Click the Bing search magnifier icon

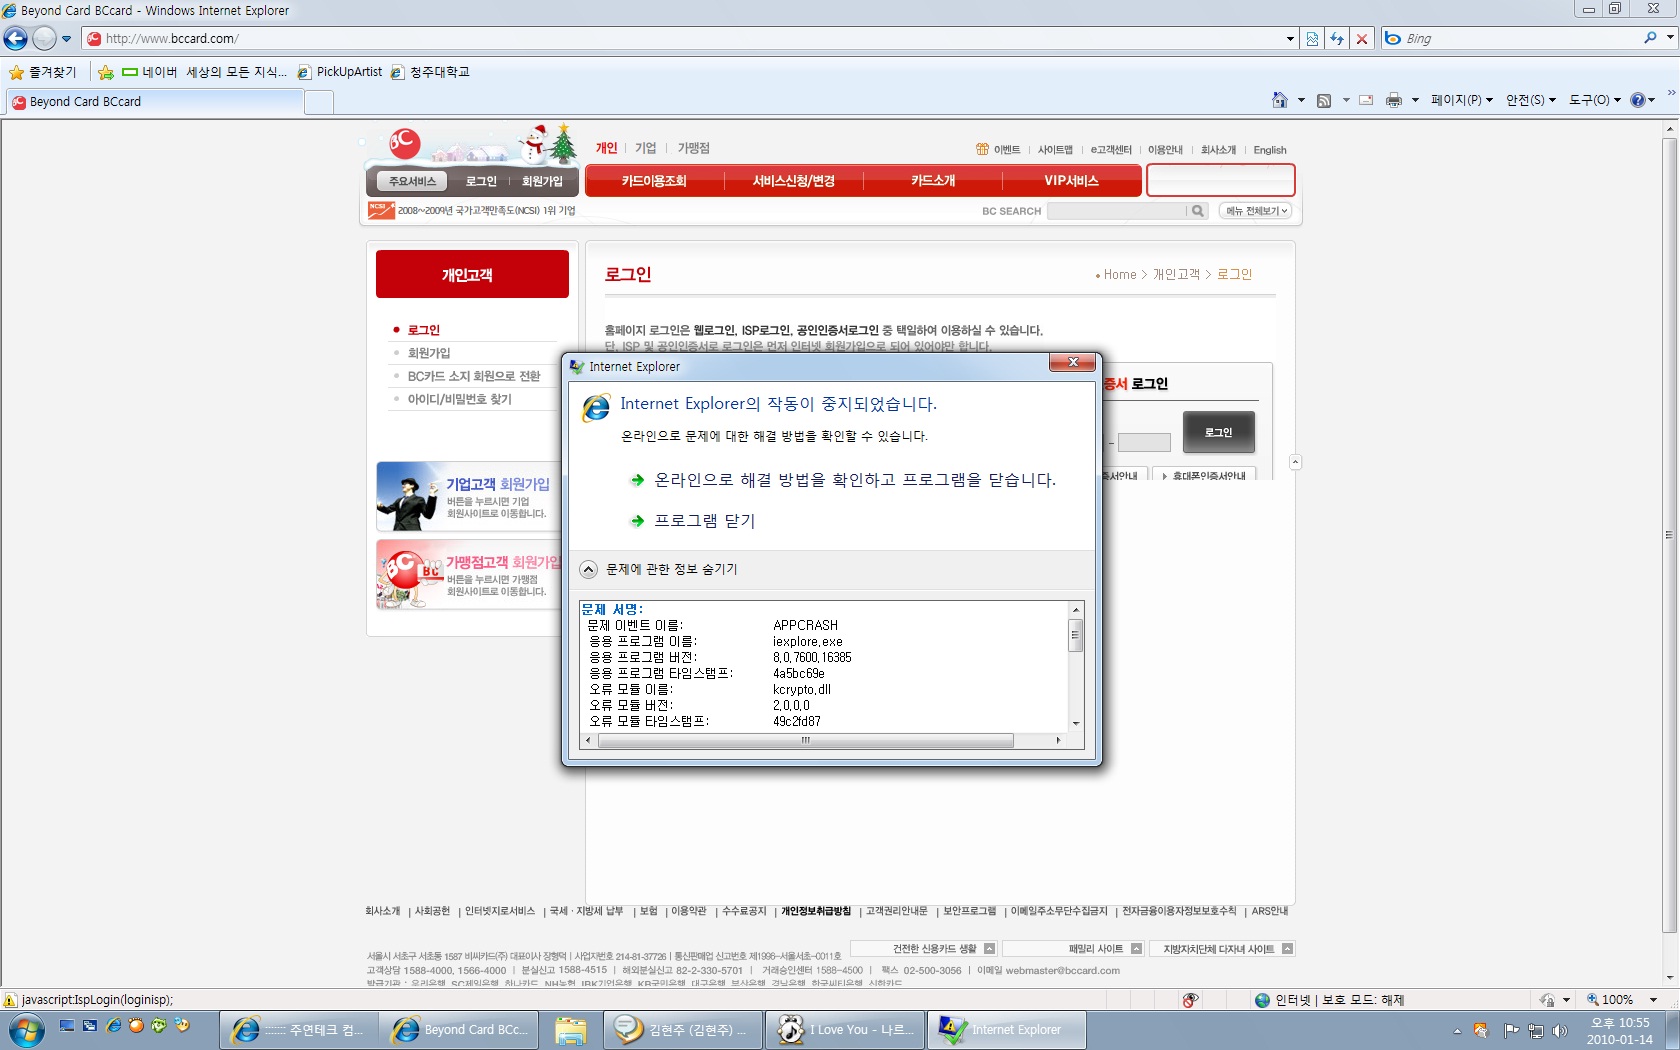[1650, 38]
